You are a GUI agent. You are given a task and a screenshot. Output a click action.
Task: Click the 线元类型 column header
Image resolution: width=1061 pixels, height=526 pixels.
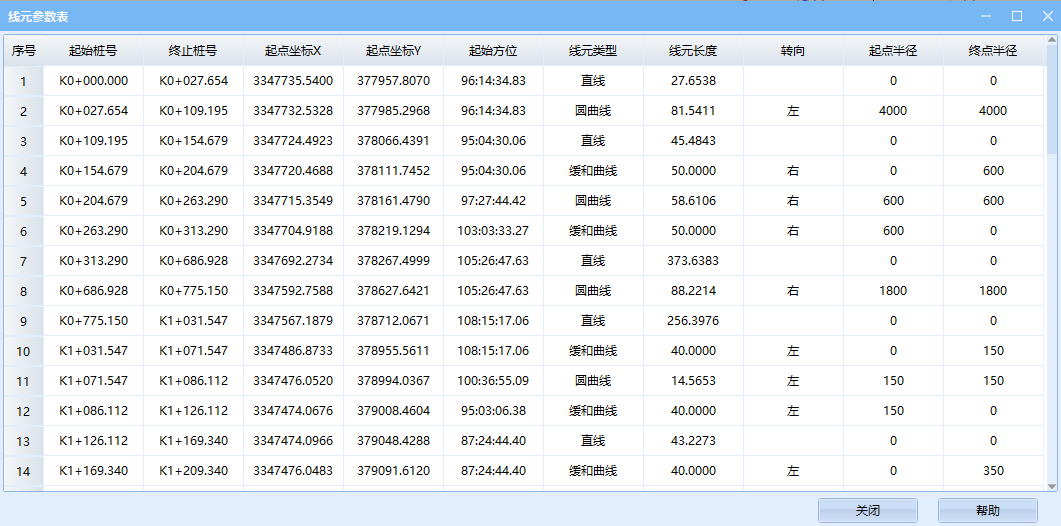pyautogui.click(x=593, y=51)
